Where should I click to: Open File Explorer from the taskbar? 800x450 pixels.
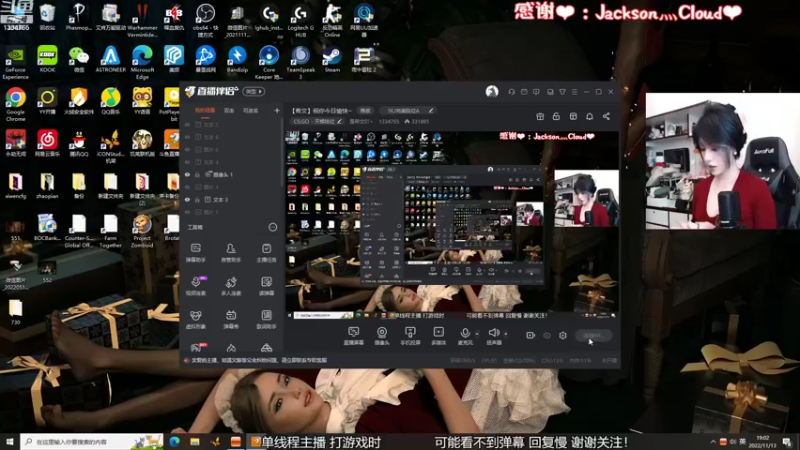pyautogui.click(x=195, y=441)
